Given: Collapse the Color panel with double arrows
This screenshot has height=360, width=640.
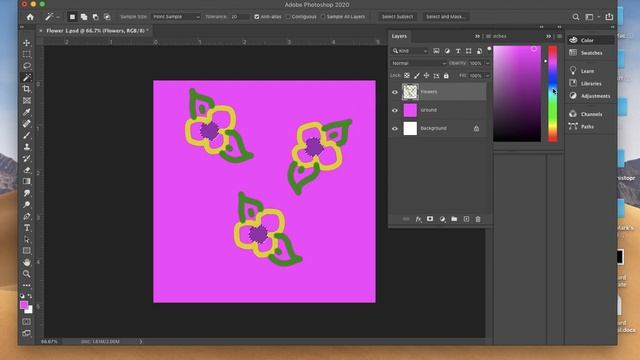Looking at the screenshot, I should (548, 36).
